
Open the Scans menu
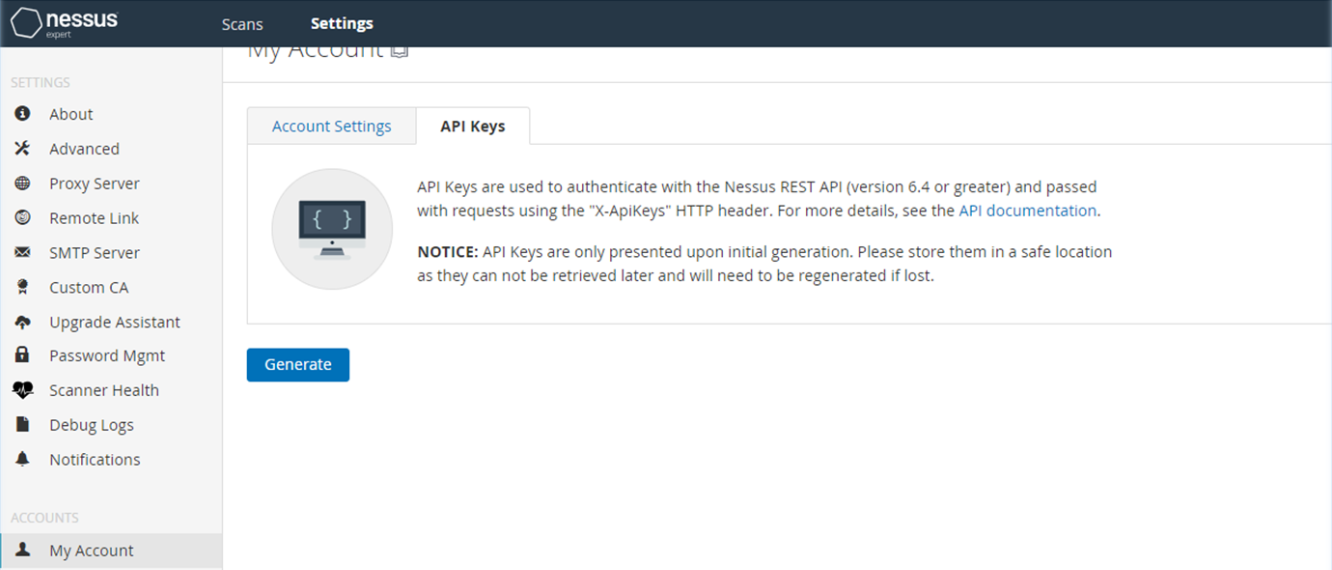(242, 23)
